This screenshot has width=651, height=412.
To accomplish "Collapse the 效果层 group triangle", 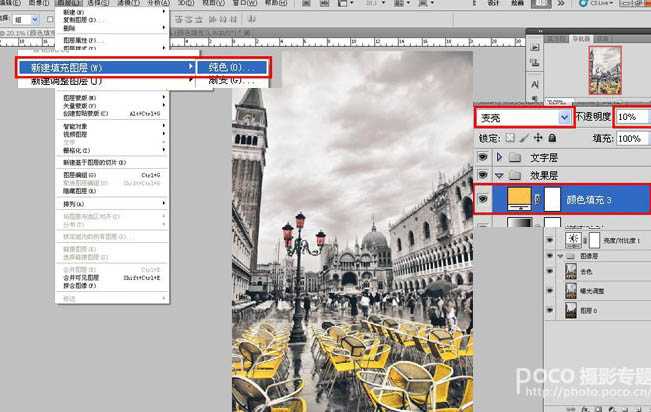I will tap(499, 176).
